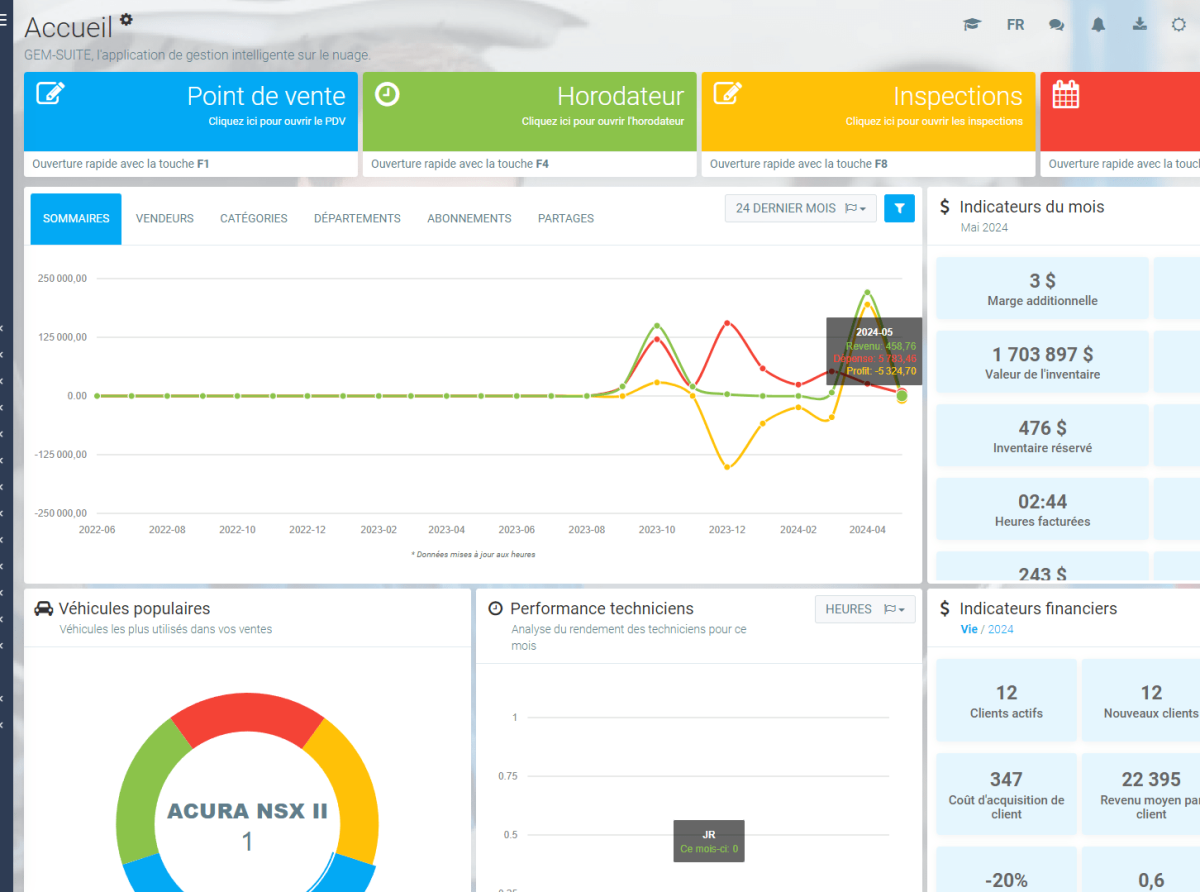Viewport: 1200px width, 892px height.
Task: Click clock icon beside Performance techniciens
Action: click(495, 608)
